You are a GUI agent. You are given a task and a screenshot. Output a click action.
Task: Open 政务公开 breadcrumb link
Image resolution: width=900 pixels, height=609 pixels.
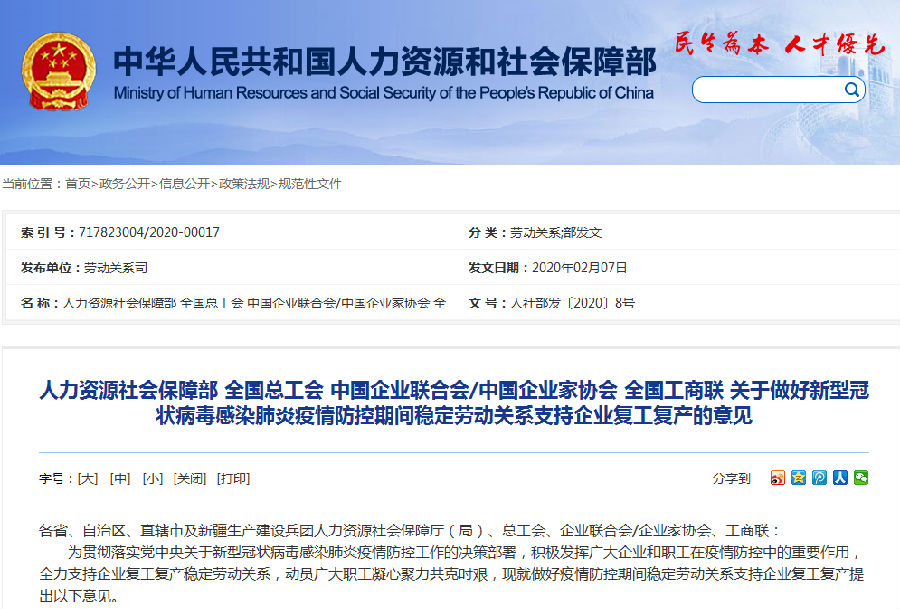(x=124, y=184)
